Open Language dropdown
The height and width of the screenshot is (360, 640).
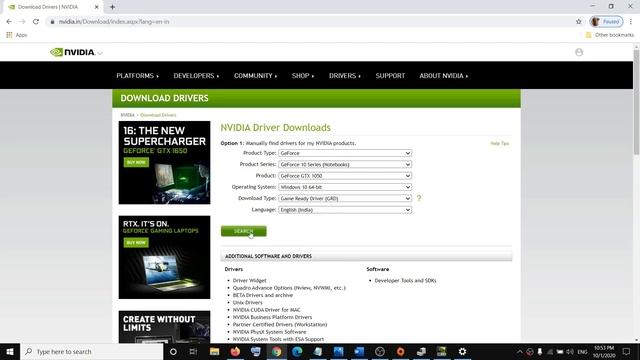[345, 210]
